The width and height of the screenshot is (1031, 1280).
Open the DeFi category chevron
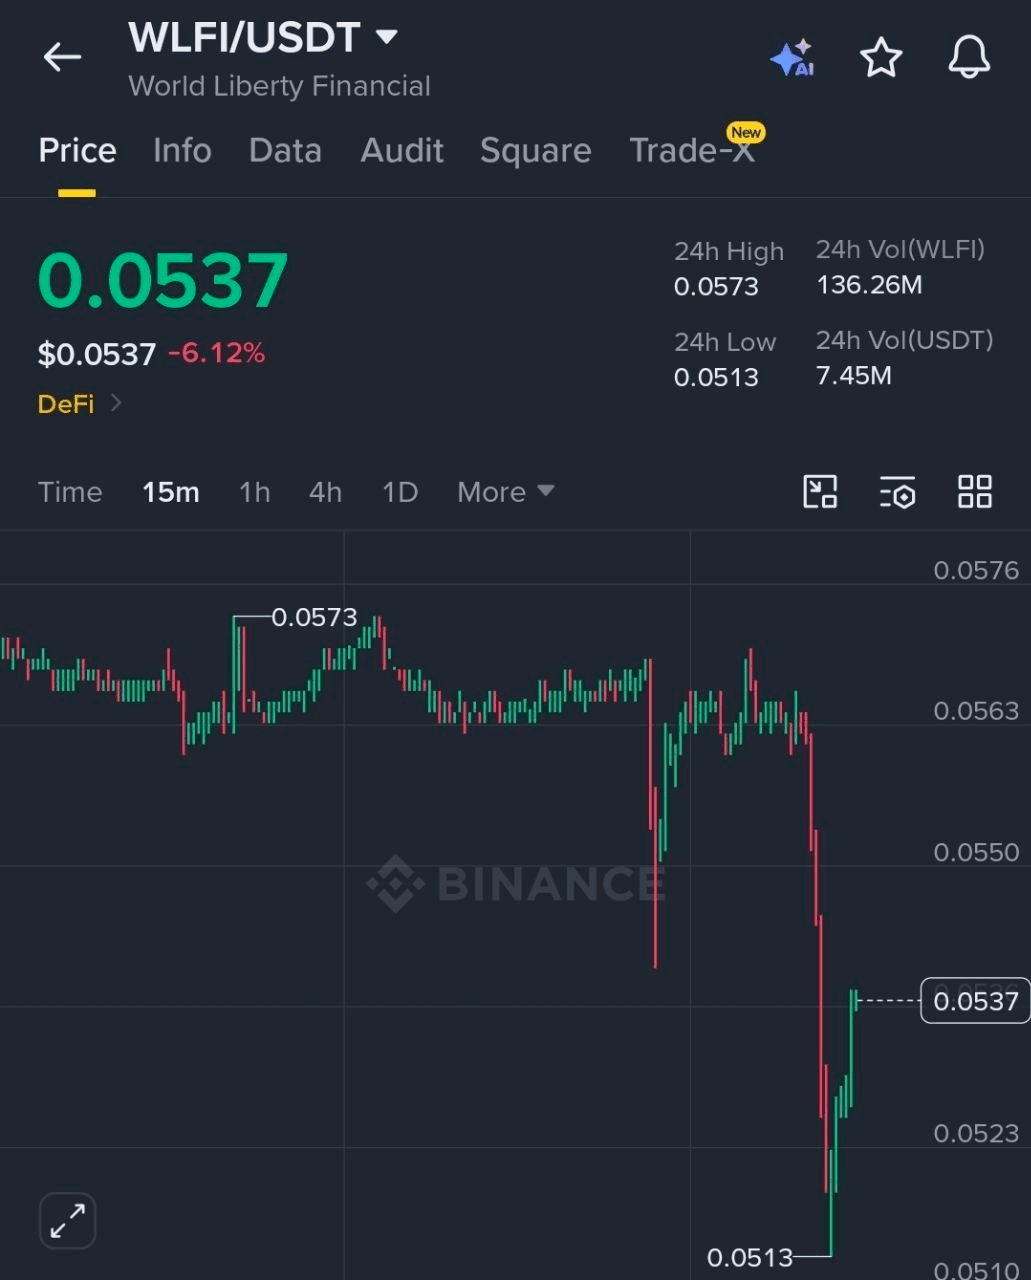116,403
